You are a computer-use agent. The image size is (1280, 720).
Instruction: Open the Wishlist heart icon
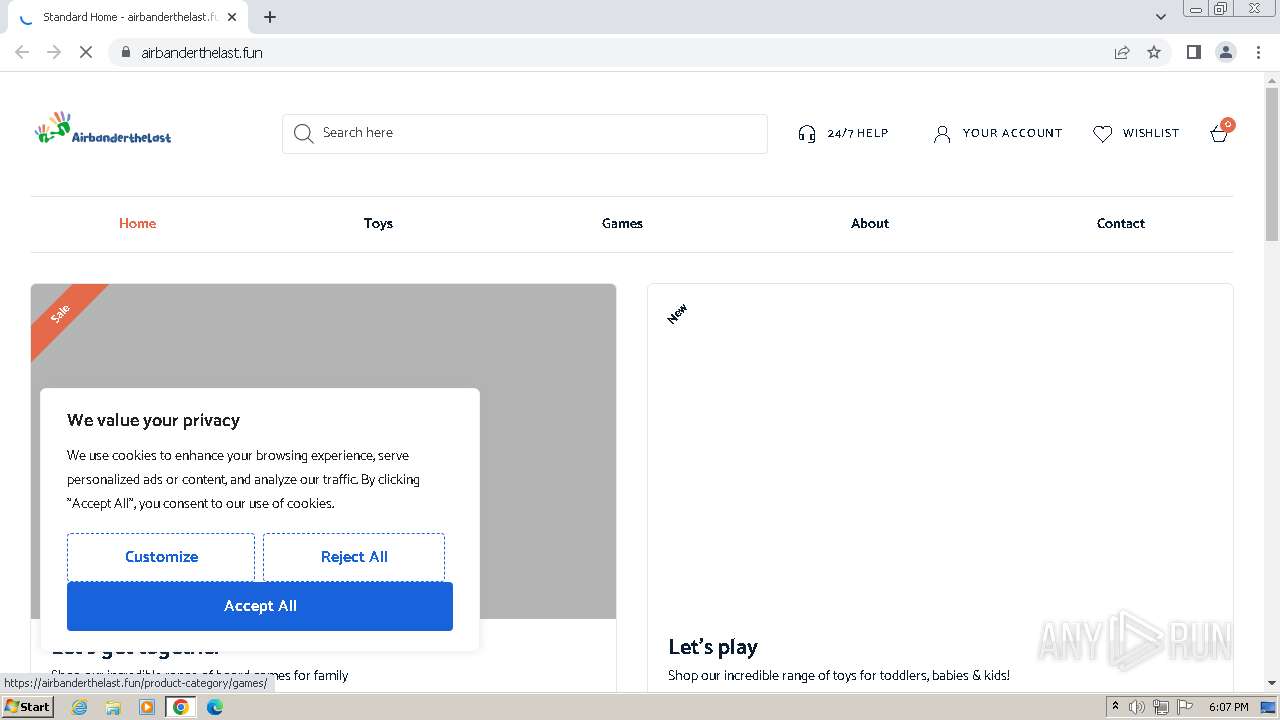click(1102, 133)
